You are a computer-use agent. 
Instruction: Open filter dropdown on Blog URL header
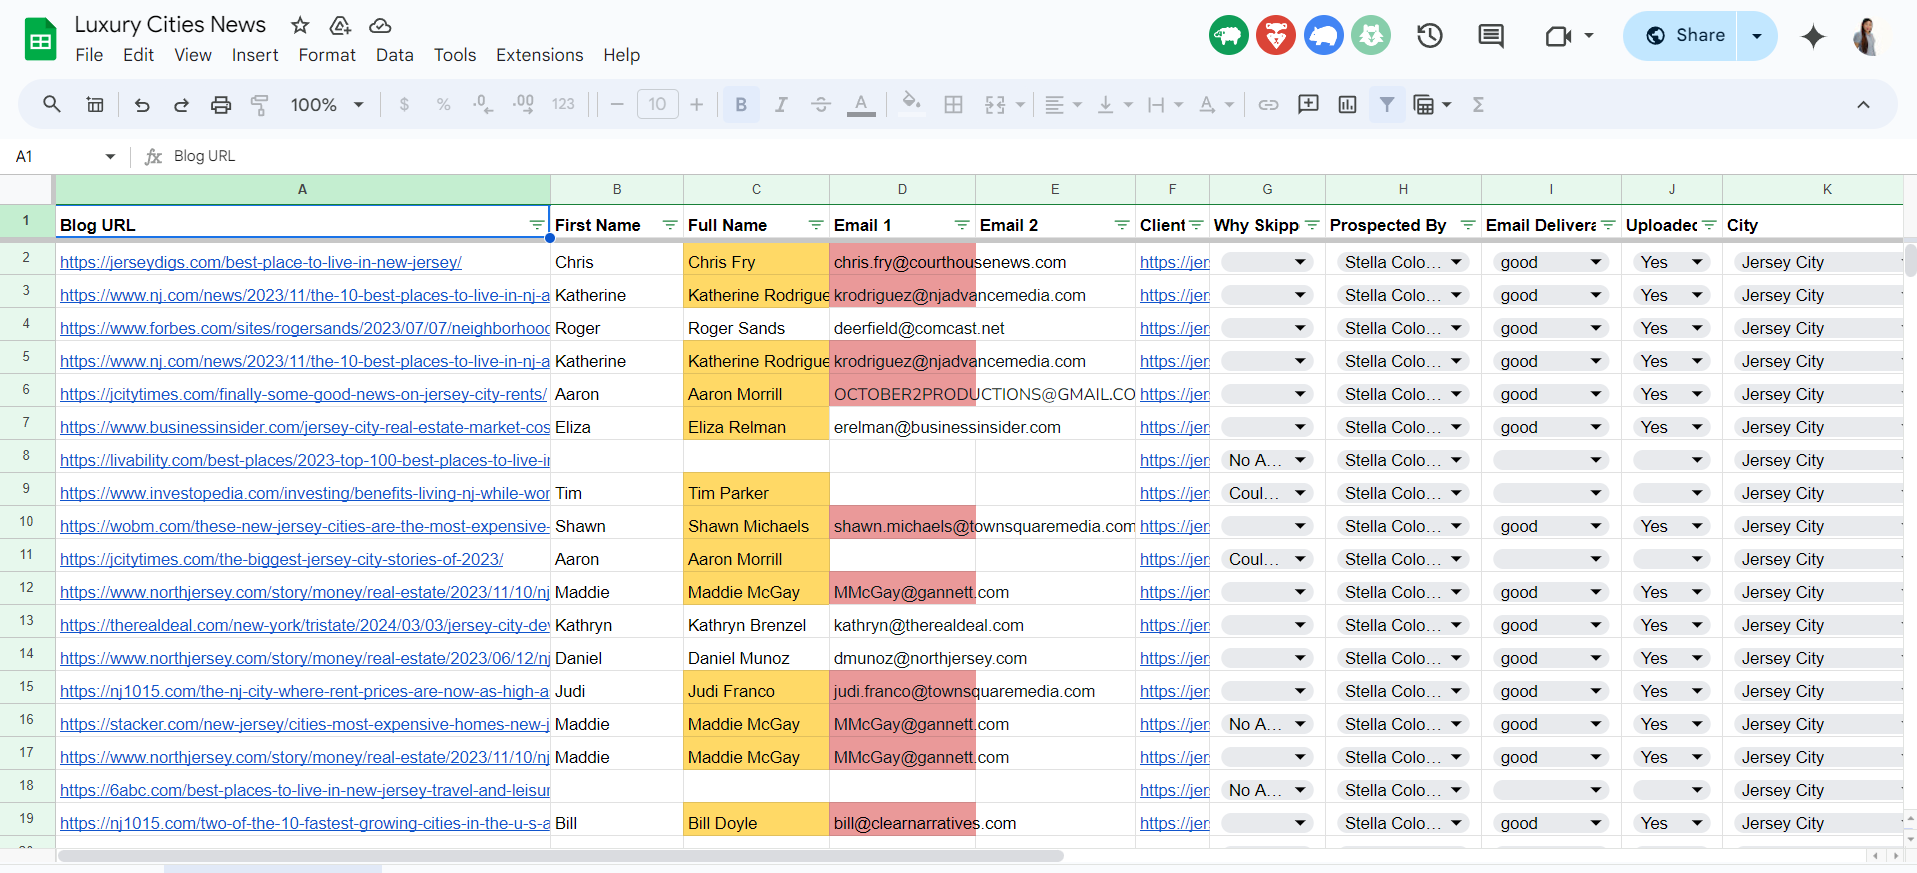(537, 225)
